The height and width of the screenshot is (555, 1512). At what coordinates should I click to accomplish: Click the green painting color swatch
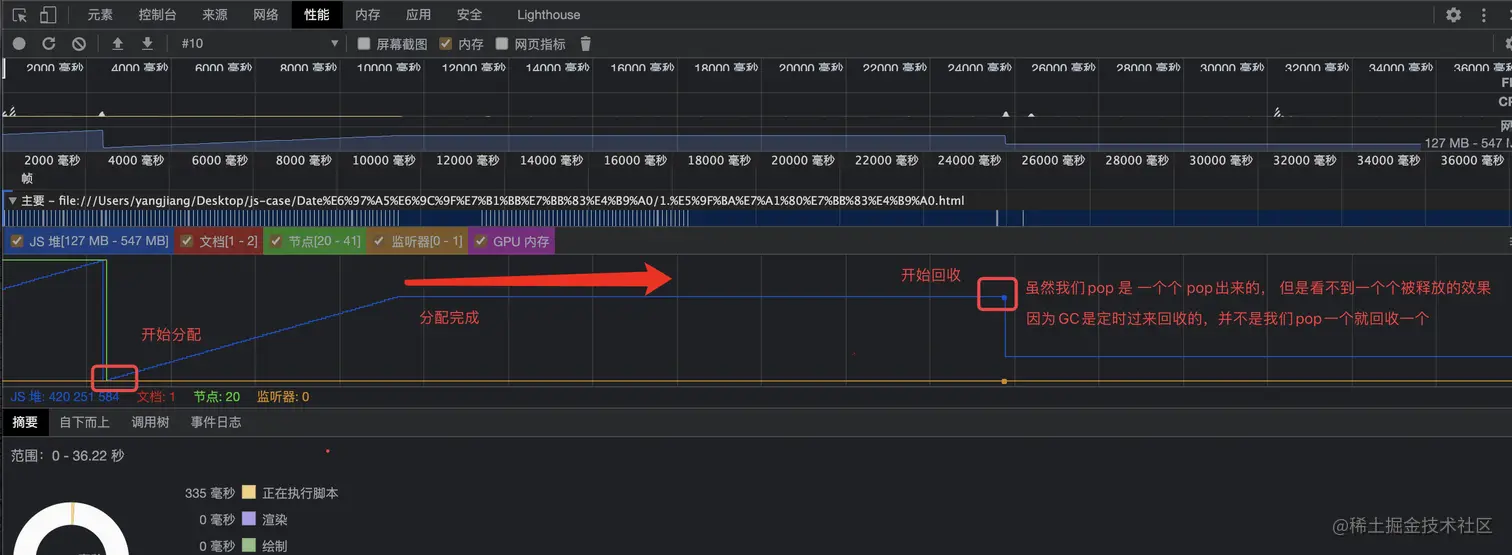(250, 546)
